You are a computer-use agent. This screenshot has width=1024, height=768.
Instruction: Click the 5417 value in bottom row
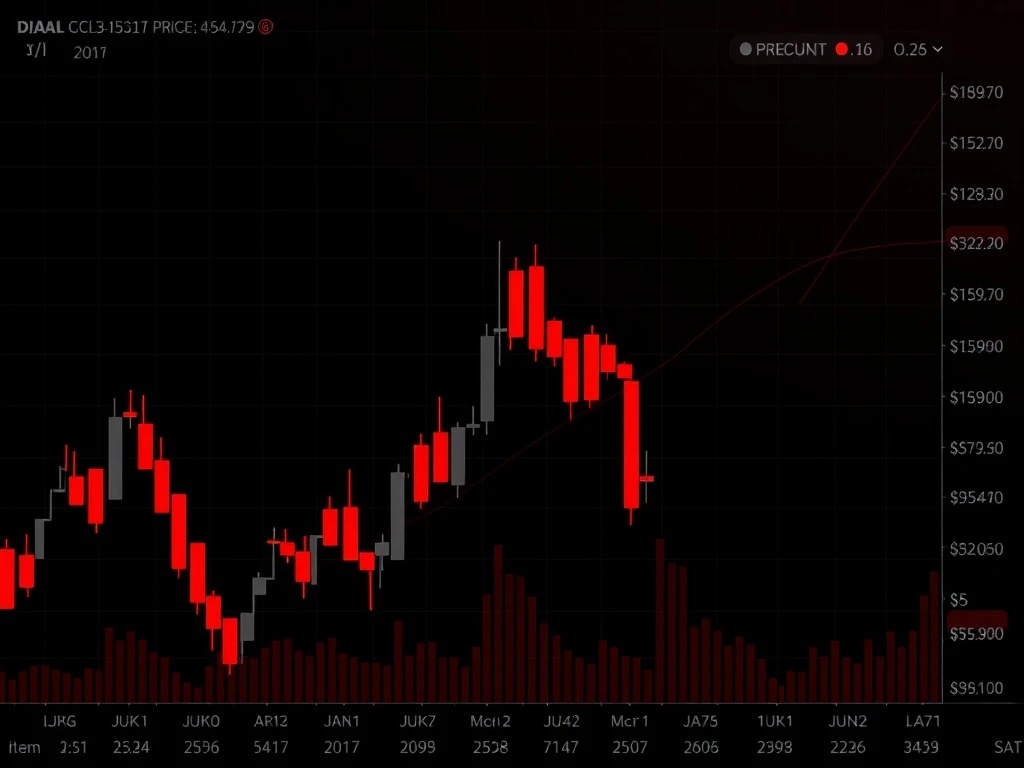[270, 747]
